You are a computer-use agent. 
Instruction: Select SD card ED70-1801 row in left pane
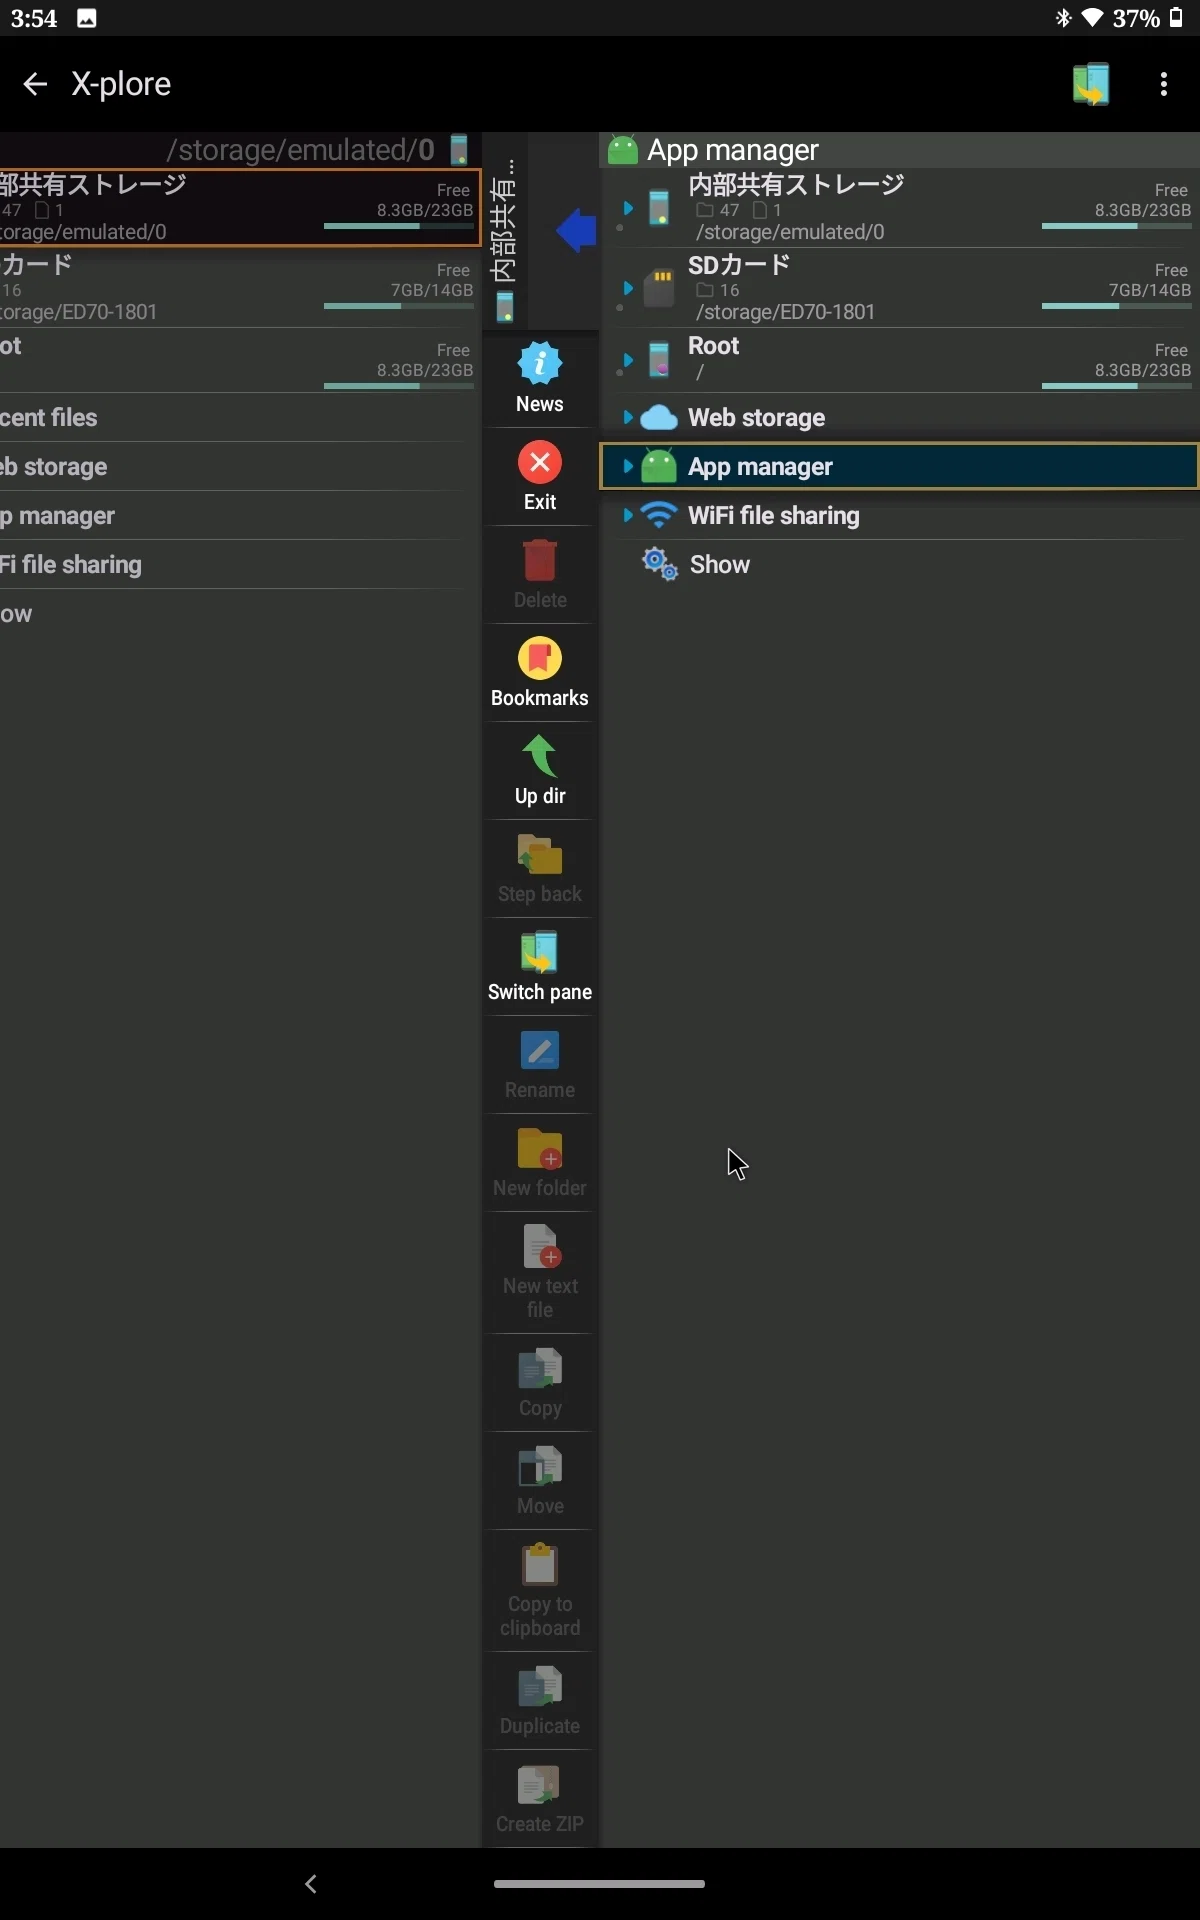[x=240, y=288]
